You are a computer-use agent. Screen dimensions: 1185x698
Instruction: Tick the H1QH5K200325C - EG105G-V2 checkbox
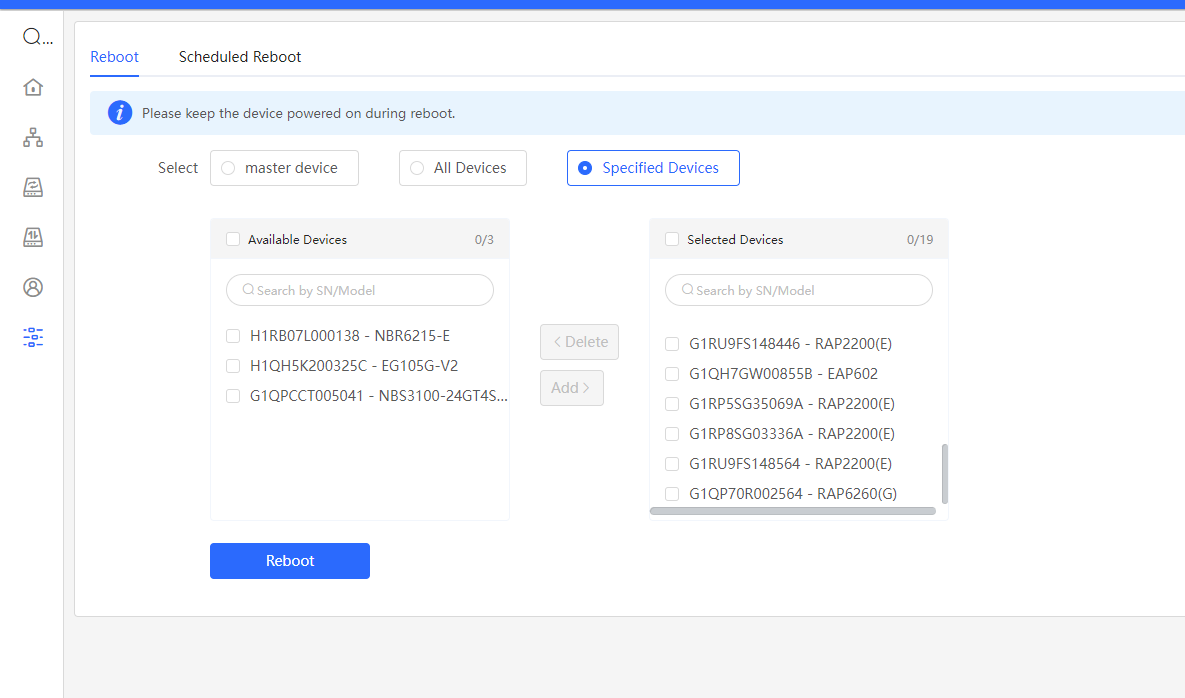point(233,366)
